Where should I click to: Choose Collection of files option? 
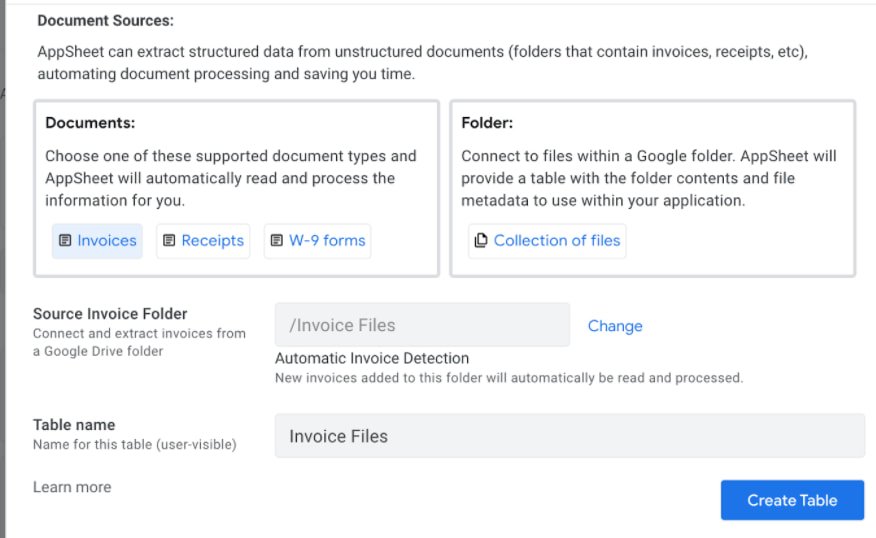point(547,241)
